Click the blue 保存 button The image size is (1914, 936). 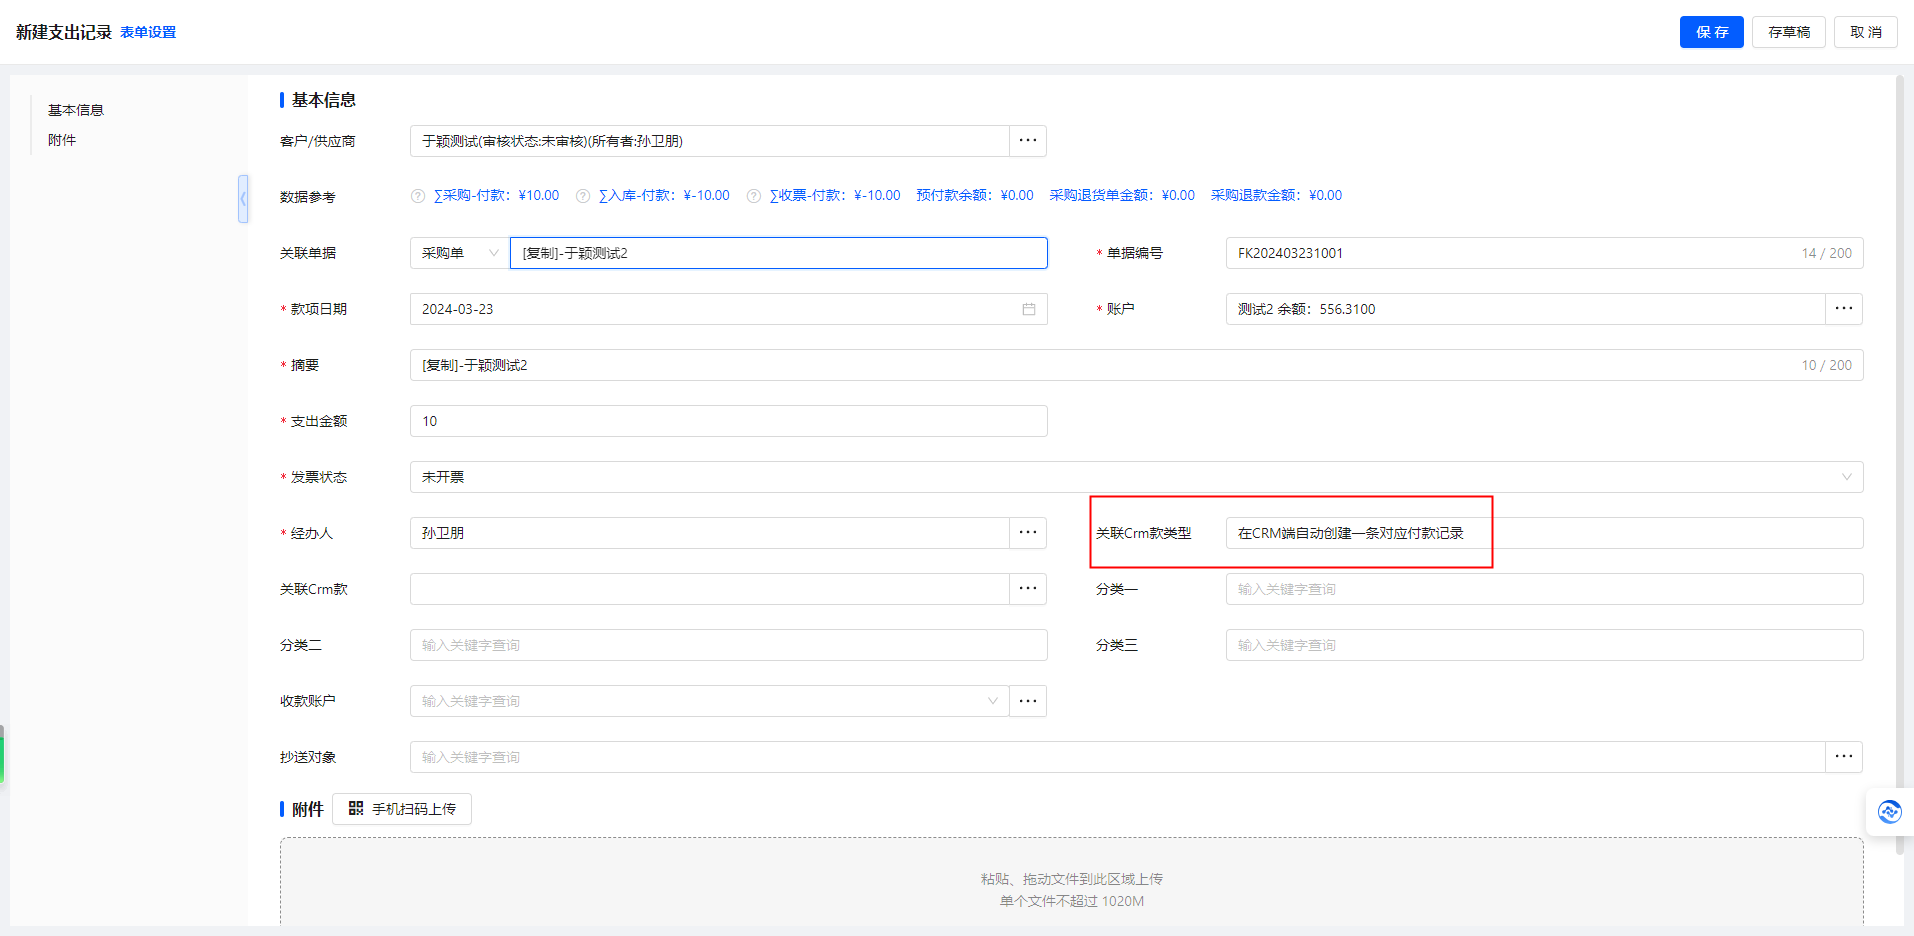coord(1711,32)
